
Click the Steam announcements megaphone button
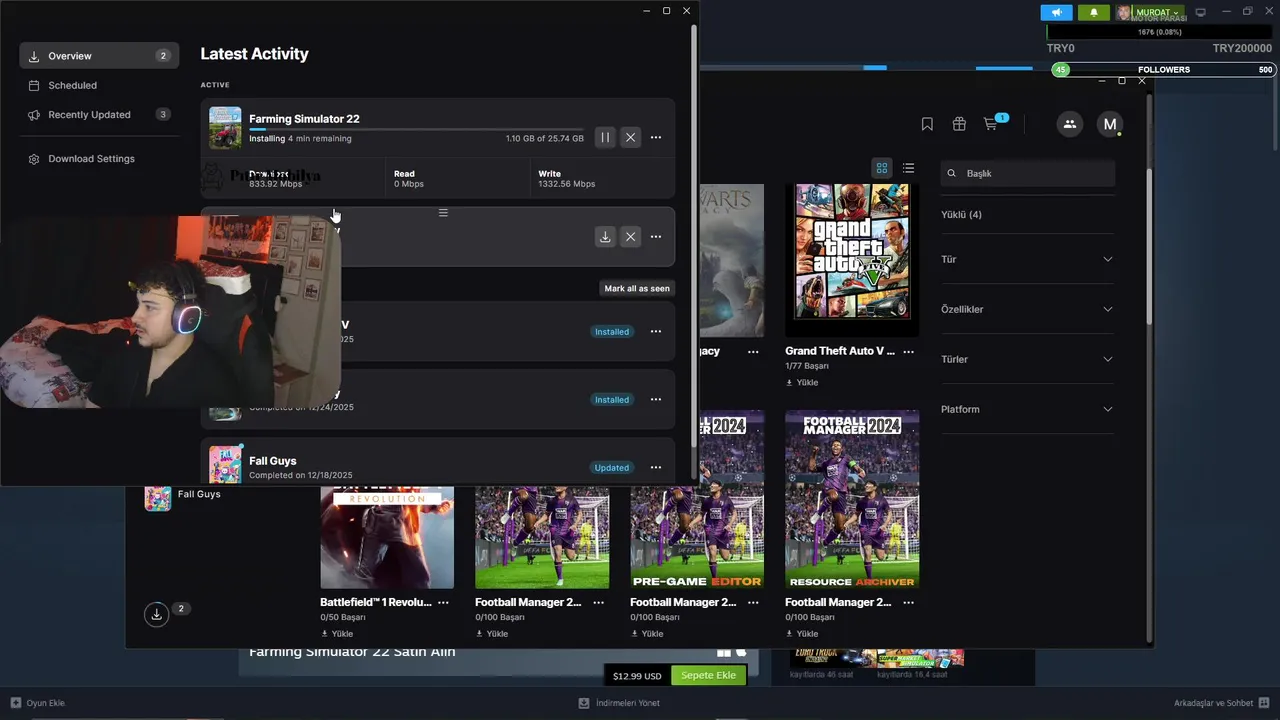[1056, 12]
